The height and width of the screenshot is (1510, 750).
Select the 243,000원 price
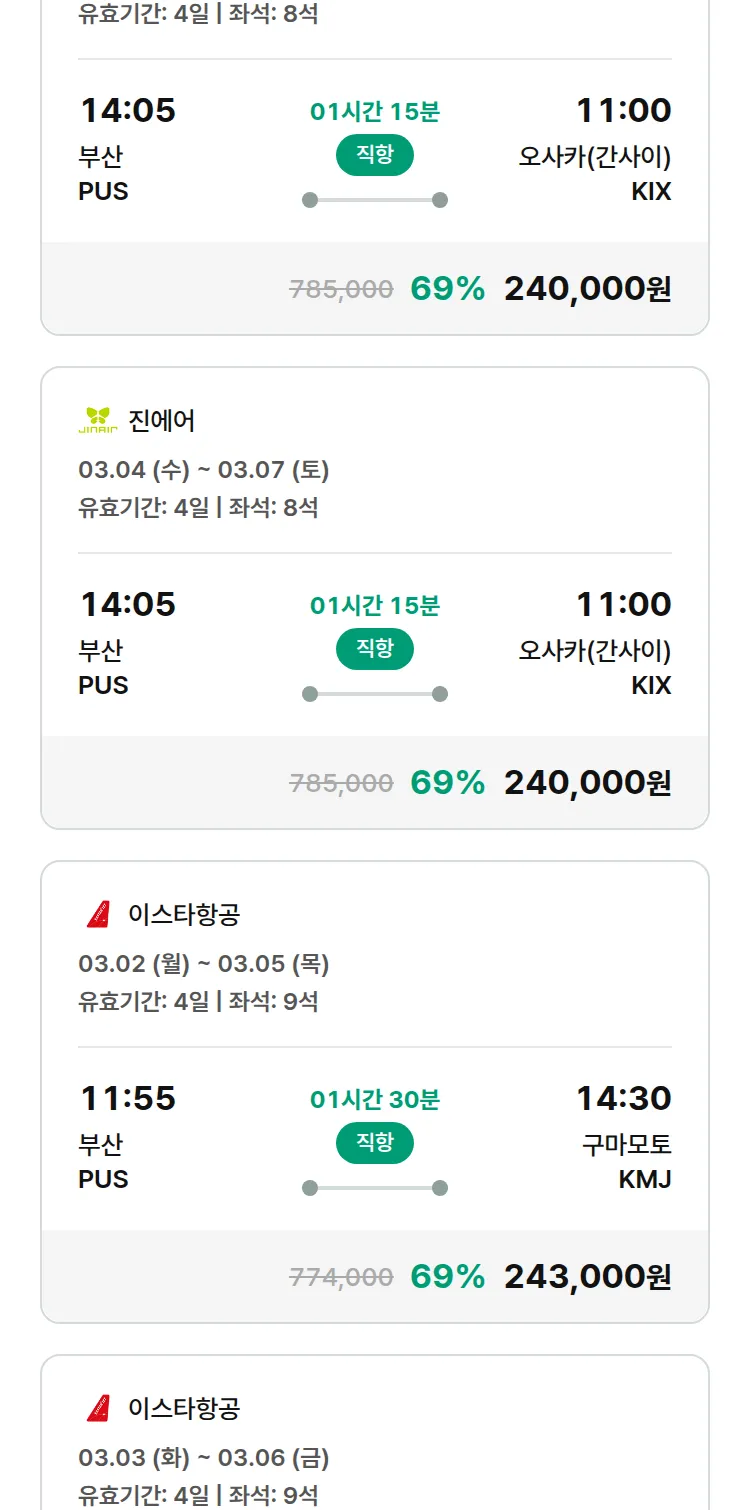point(587,1276)
